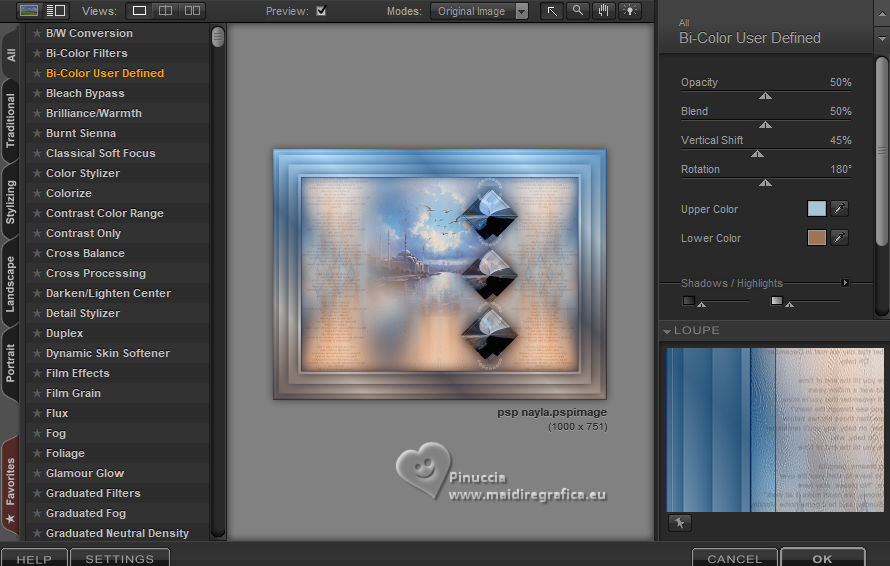The image size is (890, 566).
Task: Click the Shadows slider handle
Action: click(702, 305)
